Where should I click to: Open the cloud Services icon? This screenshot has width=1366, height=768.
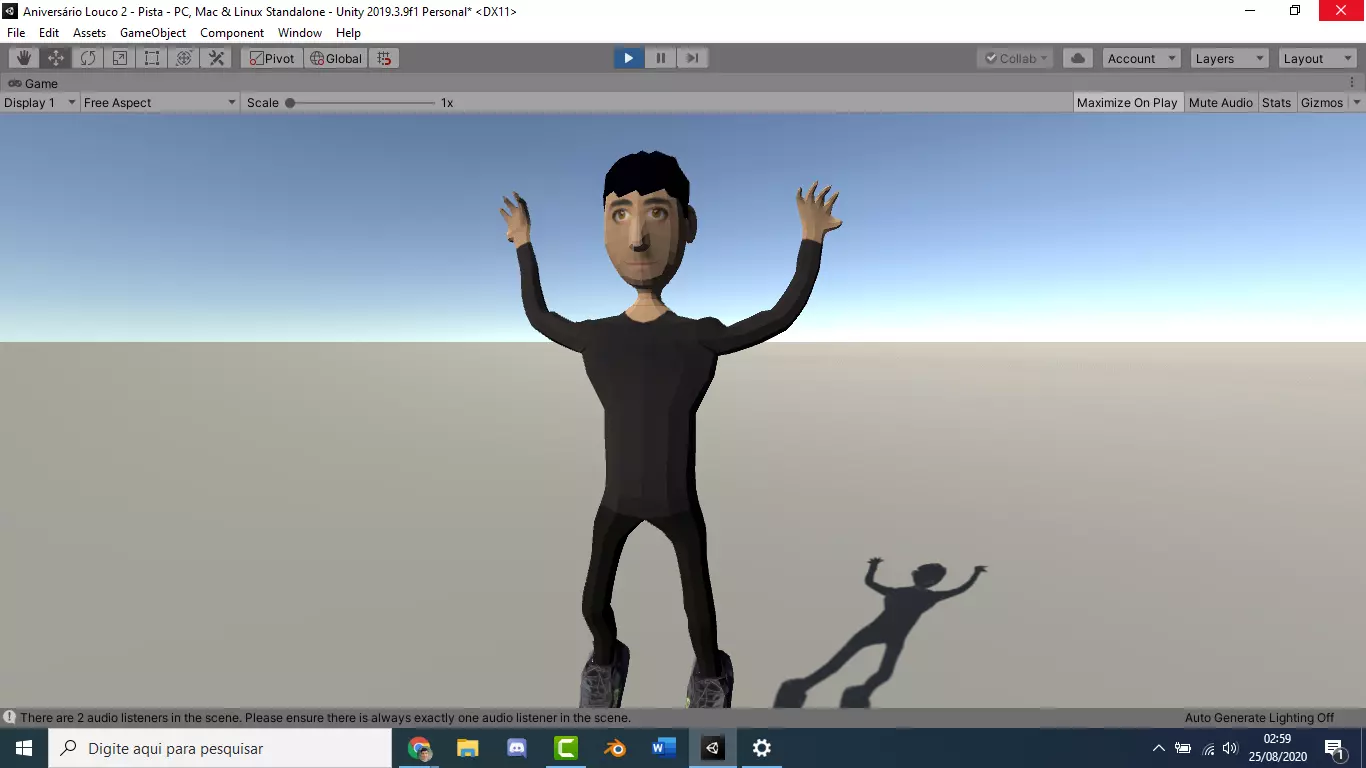[1078, 58]
